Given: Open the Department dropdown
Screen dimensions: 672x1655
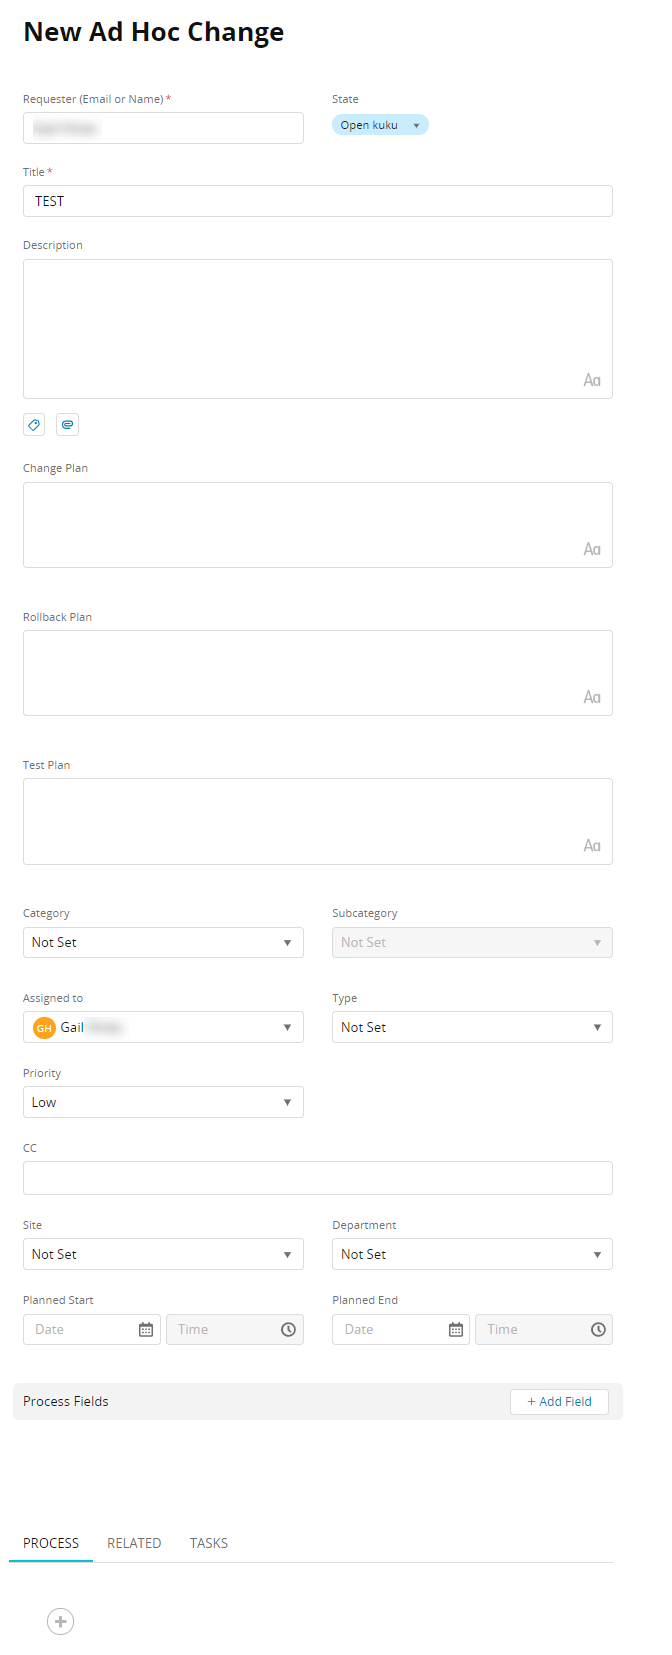Looking at the screenshot, I should coord(472,1254).
